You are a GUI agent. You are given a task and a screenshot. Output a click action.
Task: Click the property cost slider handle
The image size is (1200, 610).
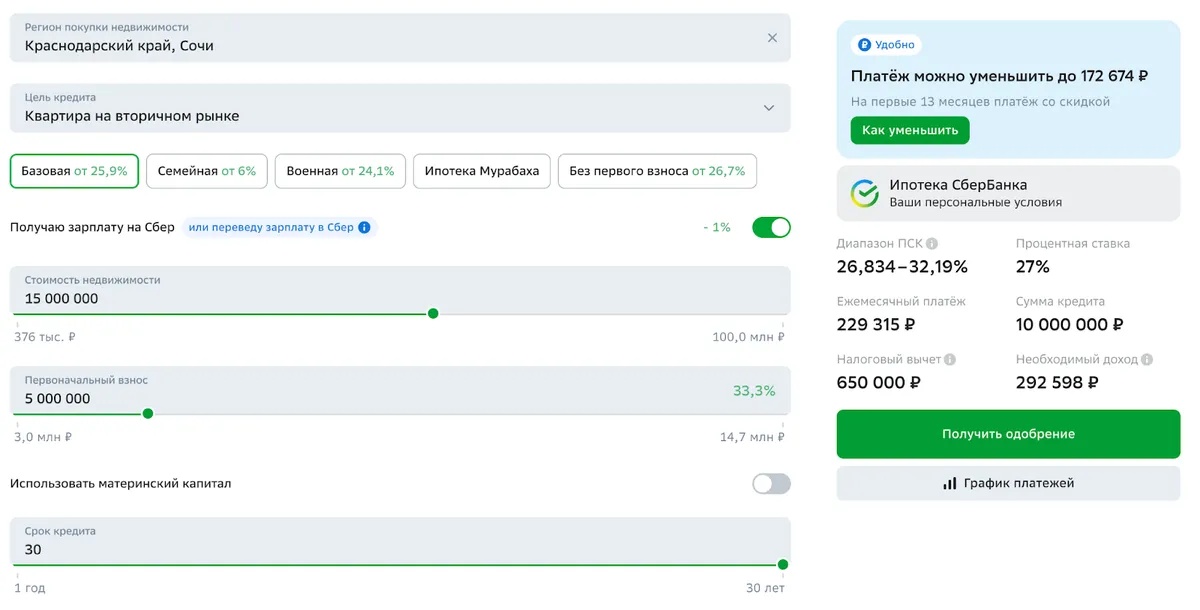(433, 314)
